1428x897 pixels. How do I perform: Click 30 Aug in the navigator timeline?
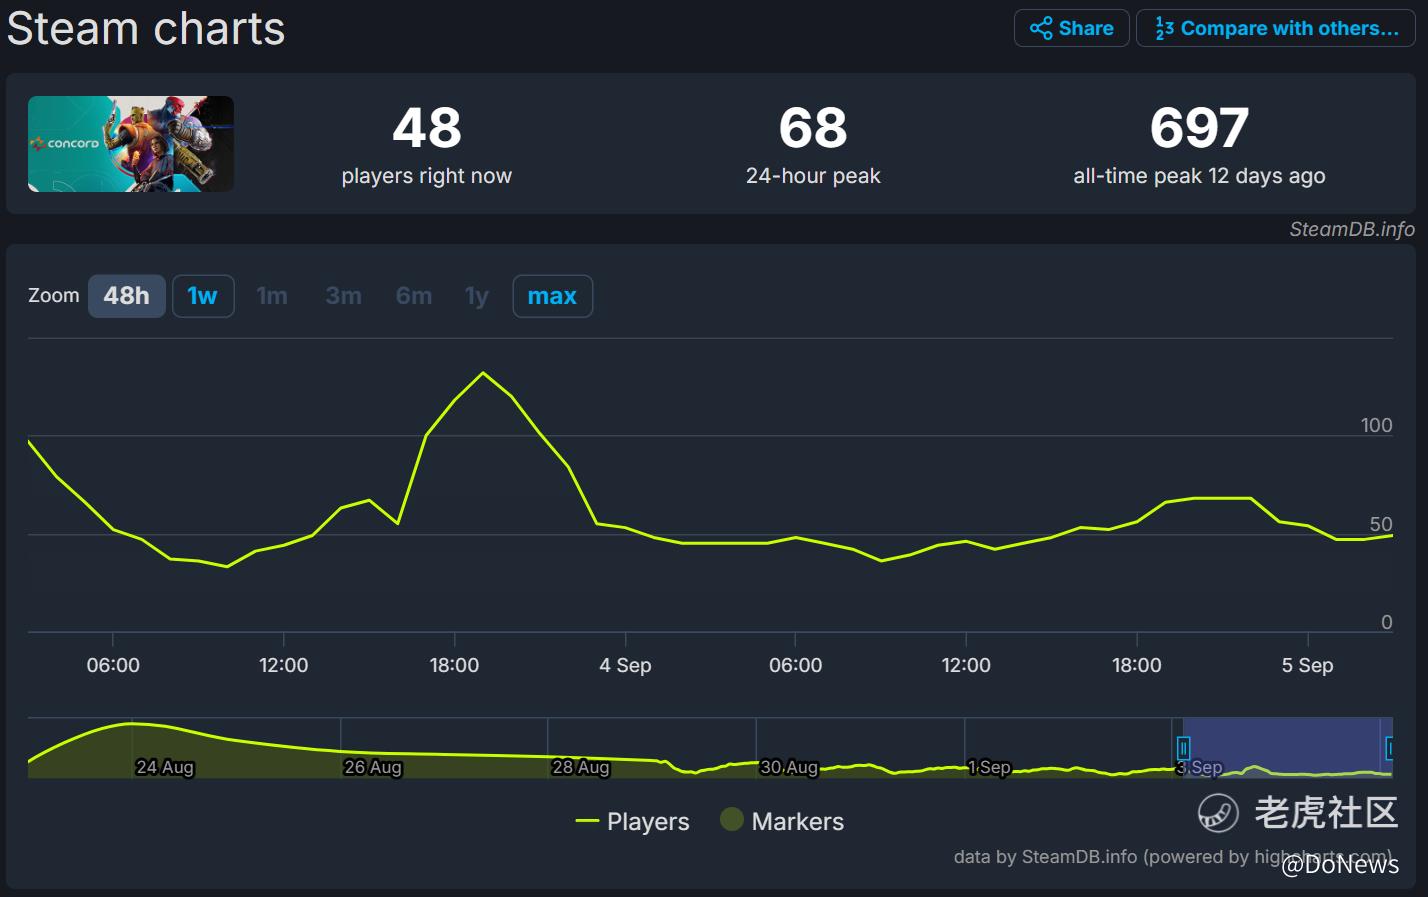coord(789,767)
